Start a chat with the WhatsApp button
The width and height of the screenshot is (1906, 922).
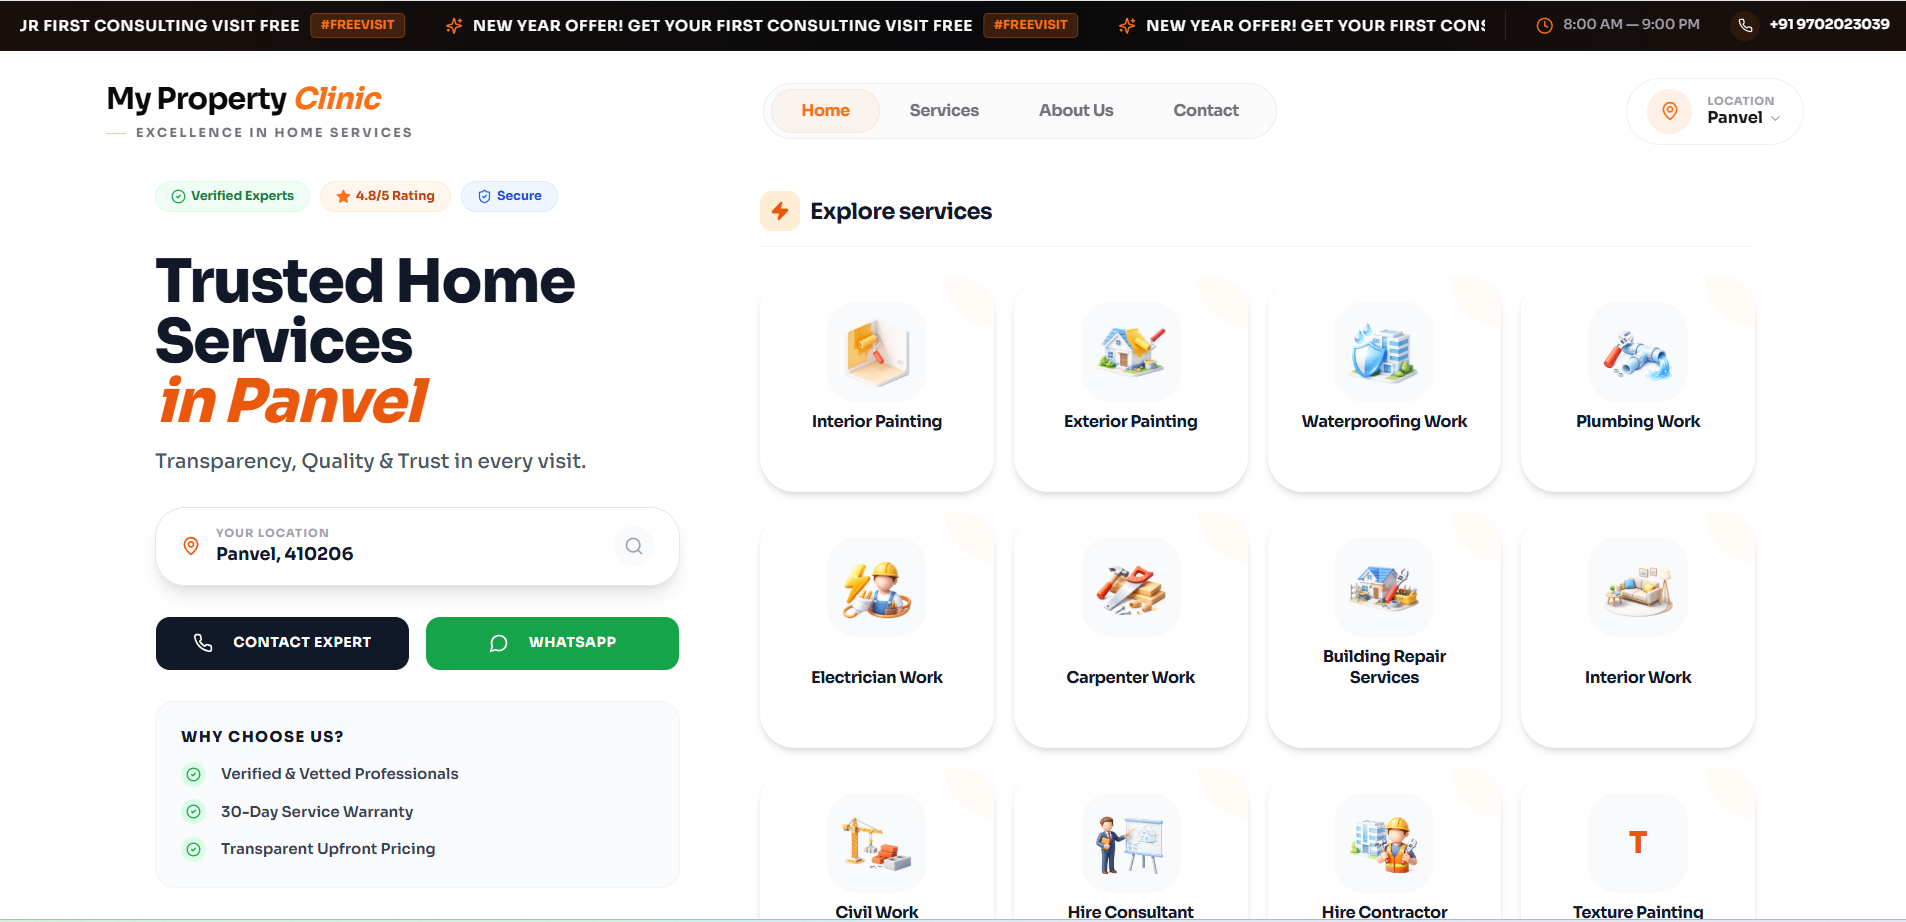(x=552, y=643)
